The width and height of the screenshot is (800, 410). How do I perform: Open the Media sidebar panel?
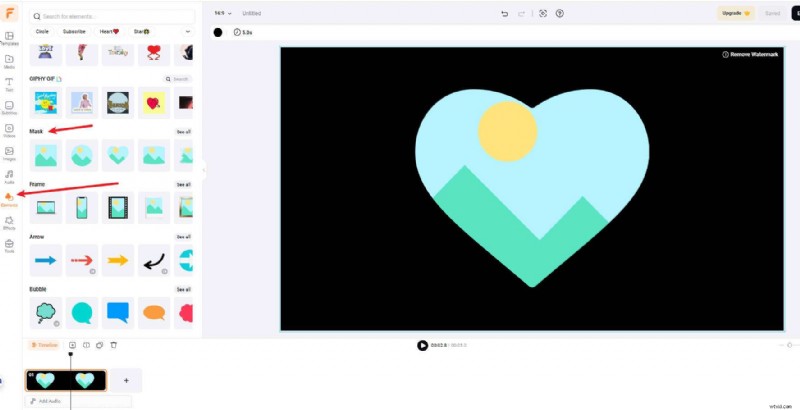9,62
